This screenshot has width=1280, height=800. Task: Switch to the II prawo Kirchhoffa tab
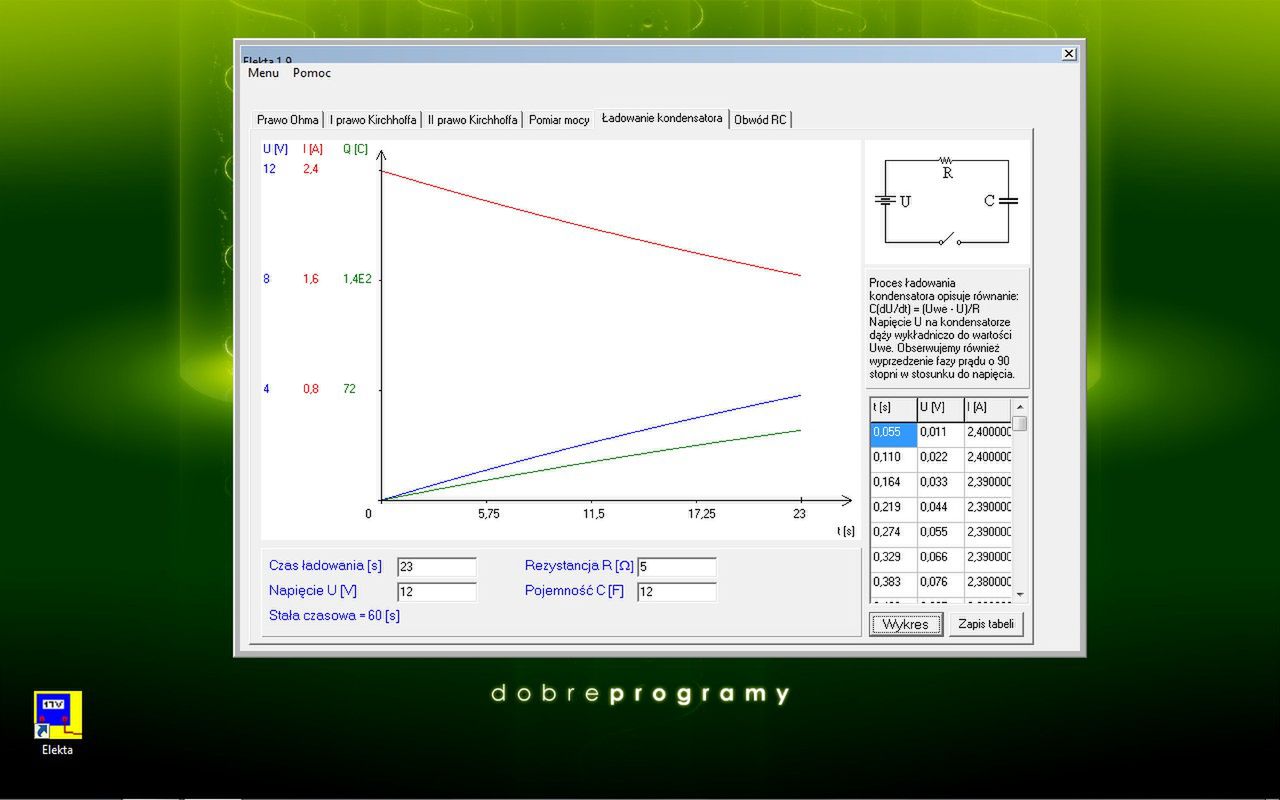point(472,120)
